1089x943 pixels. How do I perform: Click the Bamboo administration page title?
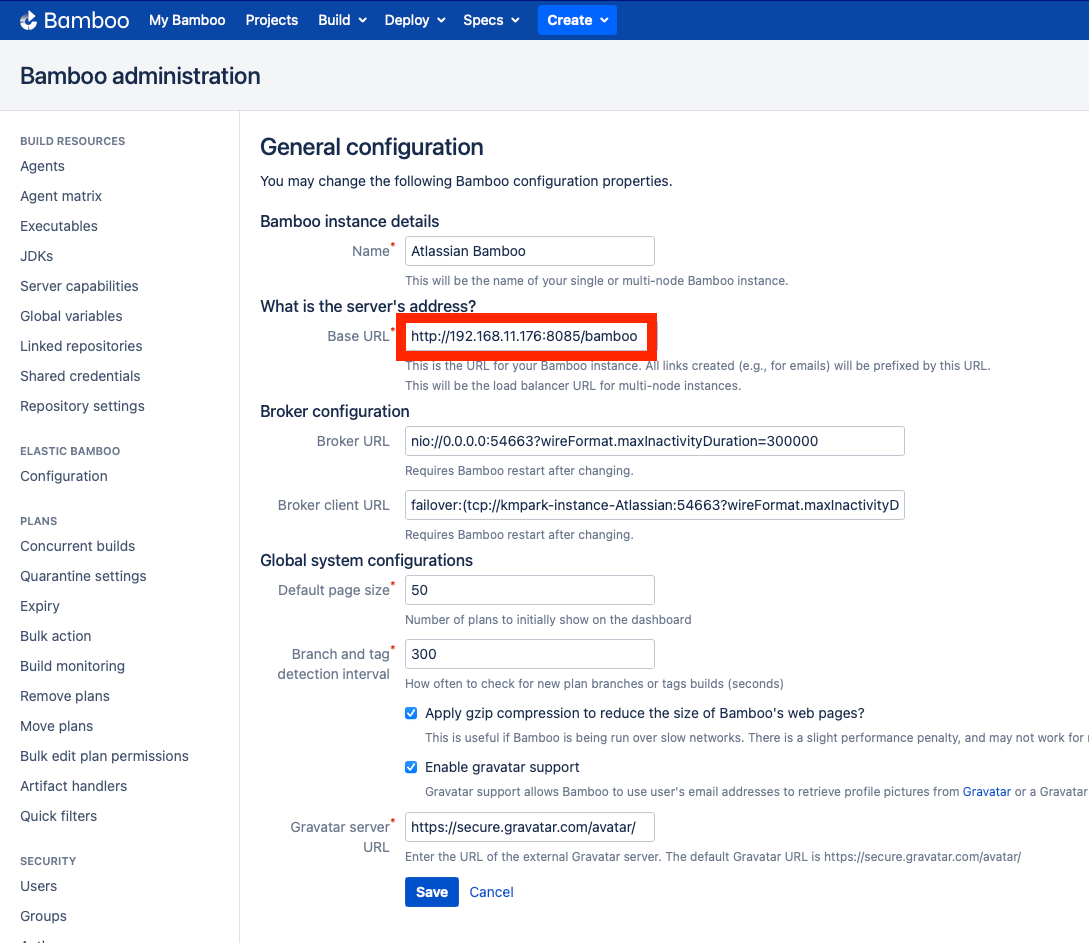[x=140, y=76]
